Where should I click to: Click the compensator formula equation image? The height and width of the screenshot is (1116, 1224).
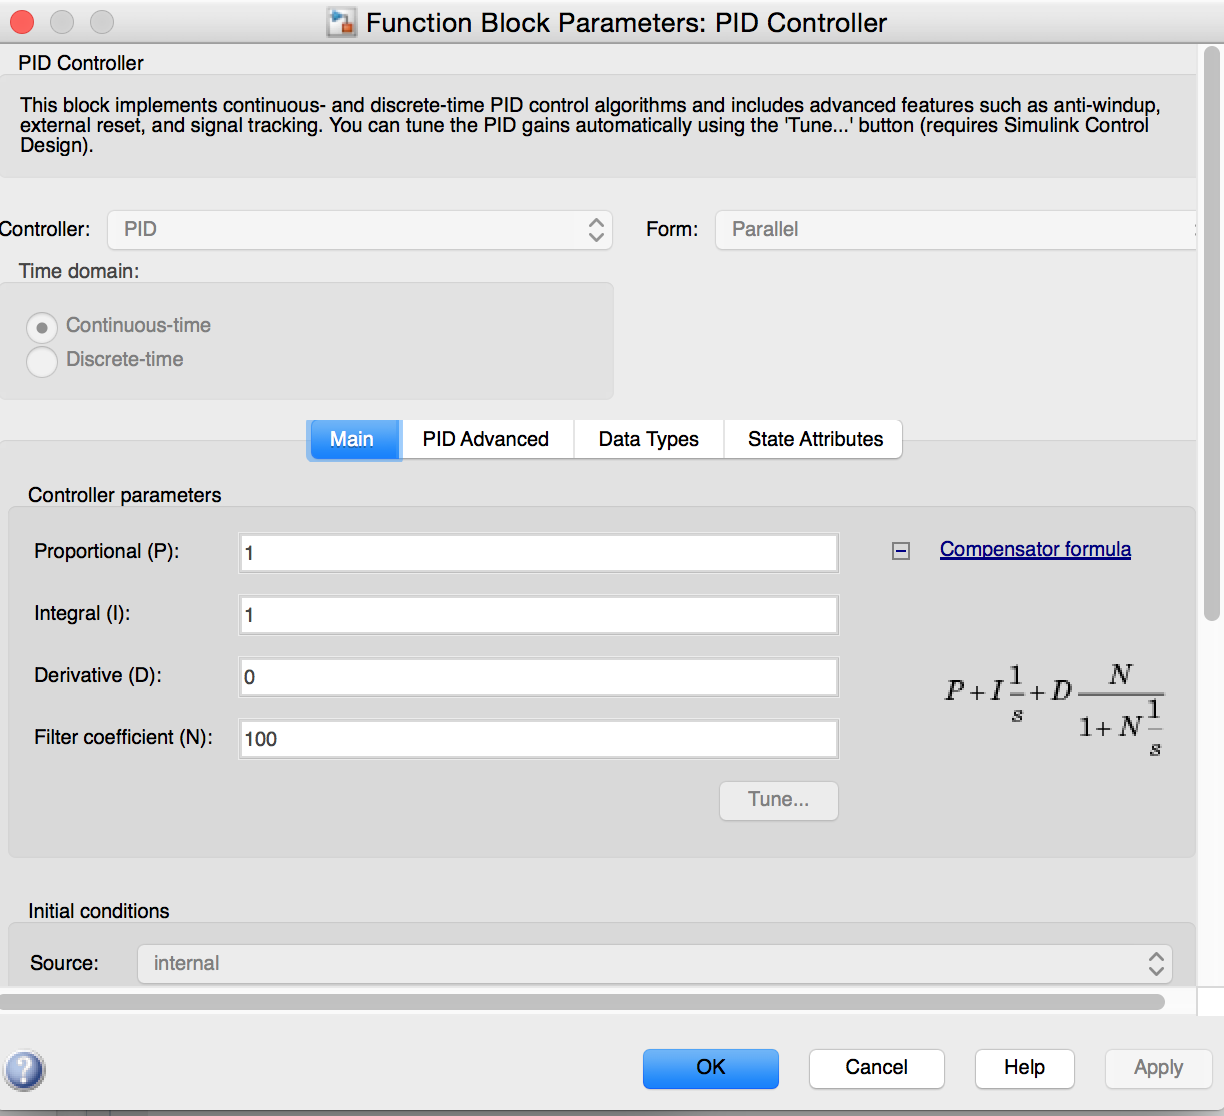tap(1054, 708)
